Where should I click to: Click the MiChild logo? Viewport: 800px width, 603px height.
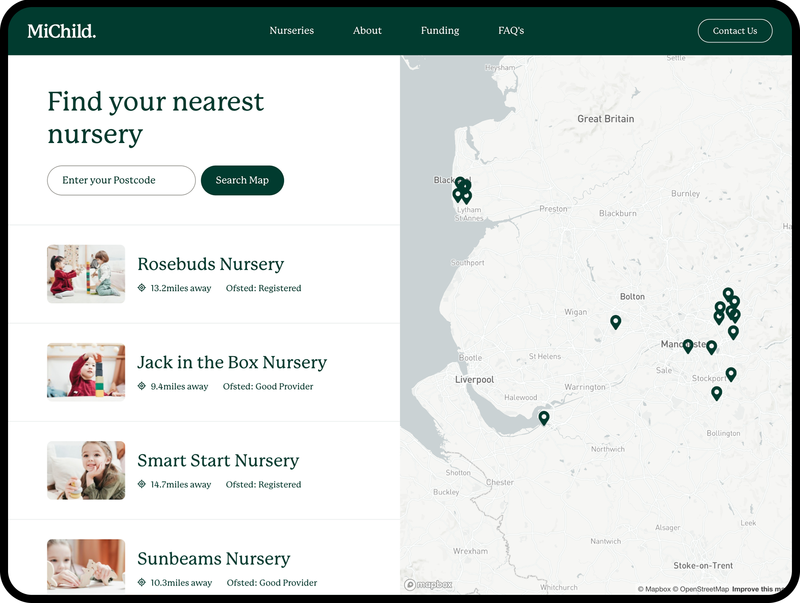point(61,31)
